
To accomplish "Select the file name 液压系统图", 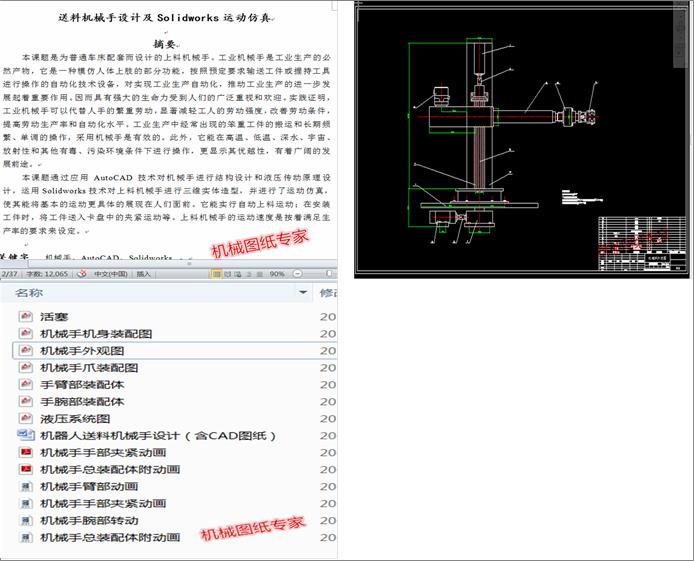I will click(75, 419).
